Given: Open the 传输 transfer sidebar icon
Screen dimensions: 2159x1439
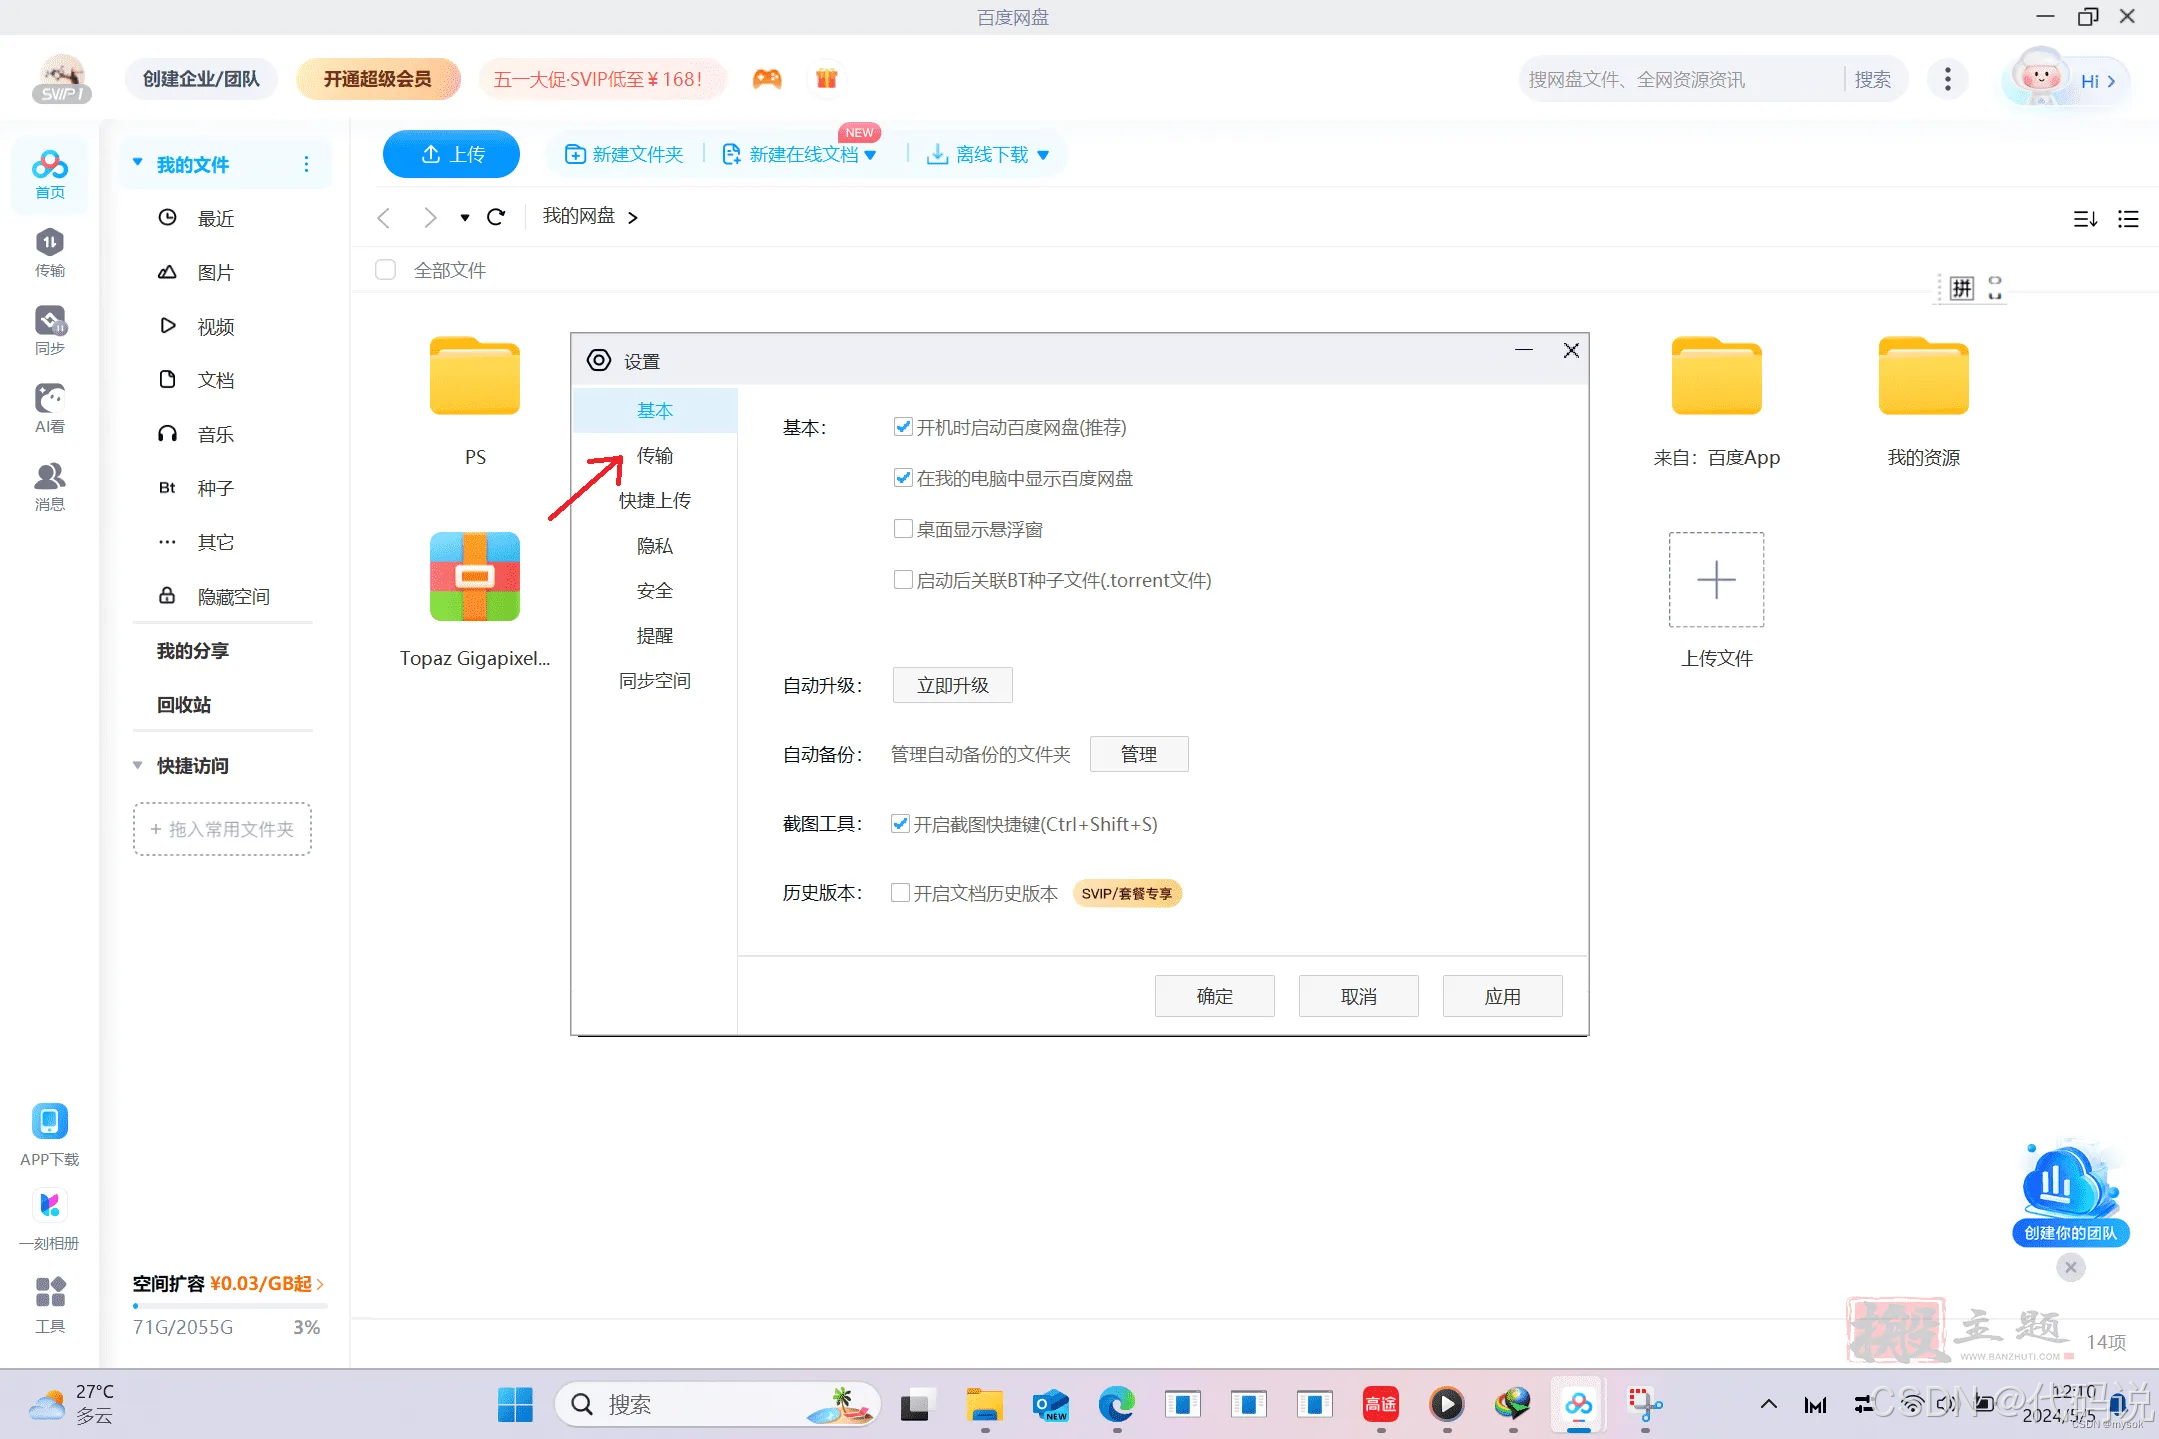Looking at the screenshot, I should (x=49, y=252).
